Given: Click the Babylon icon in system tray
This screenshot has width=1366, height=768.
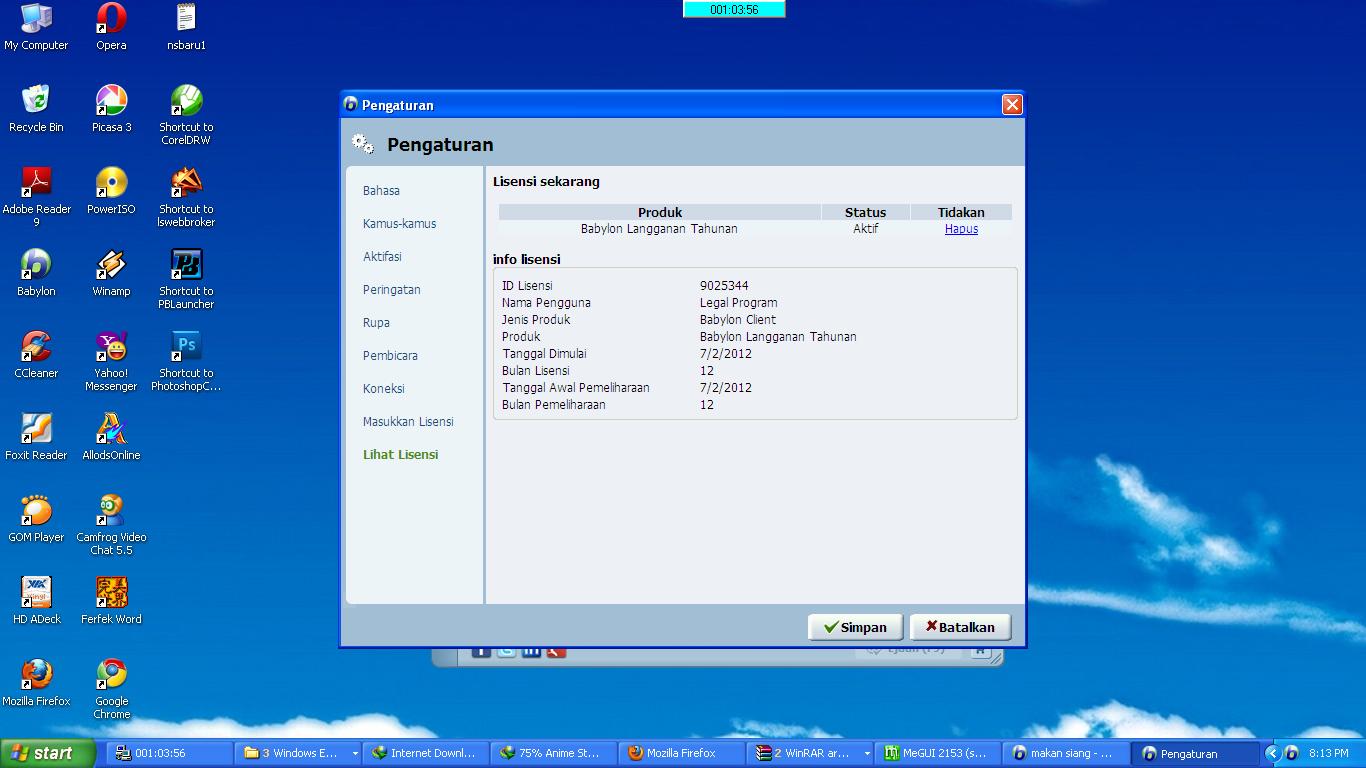Looking at the screenshot, I should pos(1291,753).
